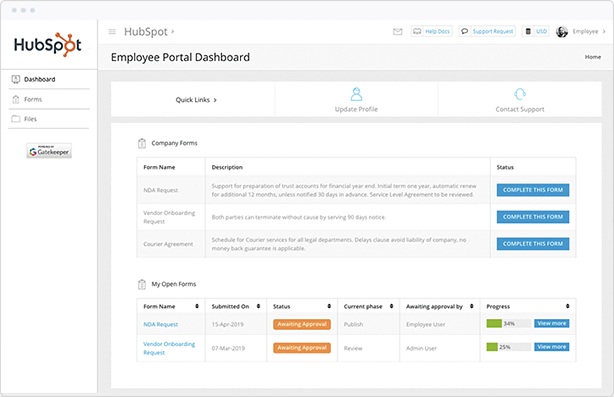
Task: Click the Forms sidebar clipboard icon
Action: [16, 99]
